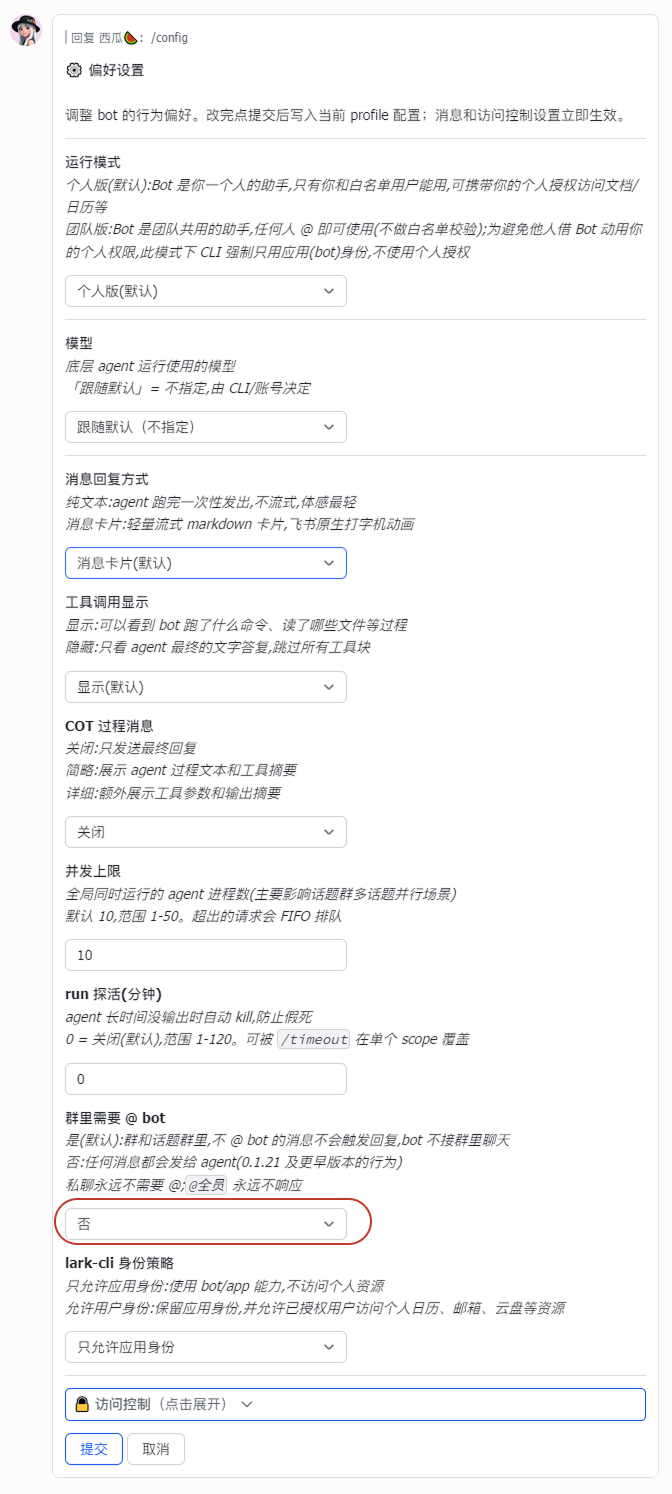
Task: Open the 运行模式 dropdown showing 个人版(默认)
Action: tap(206, 291)
